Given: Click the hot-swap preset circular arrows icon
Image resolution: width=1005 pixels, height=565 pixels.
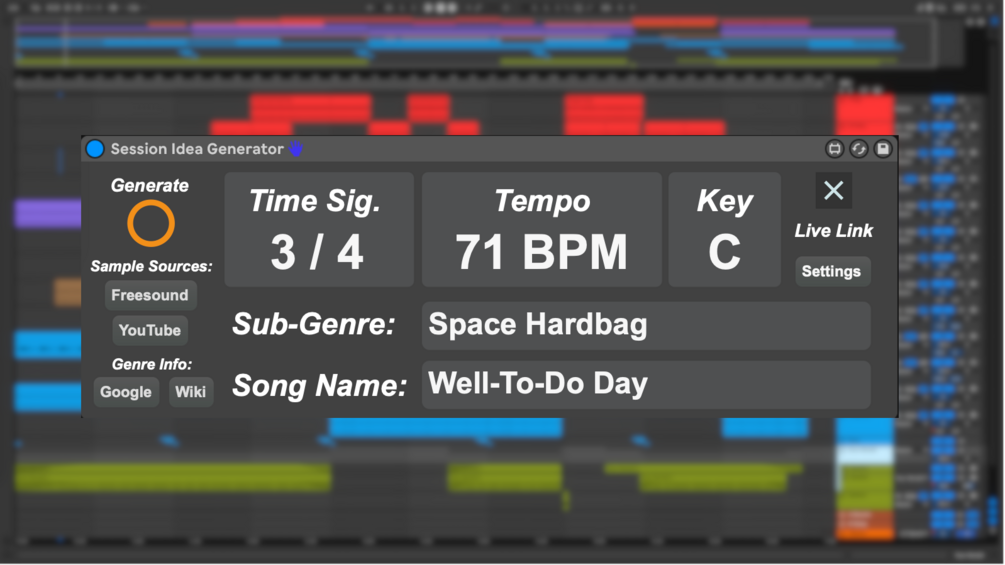Looking at the screenshot, I should (858, 149).
